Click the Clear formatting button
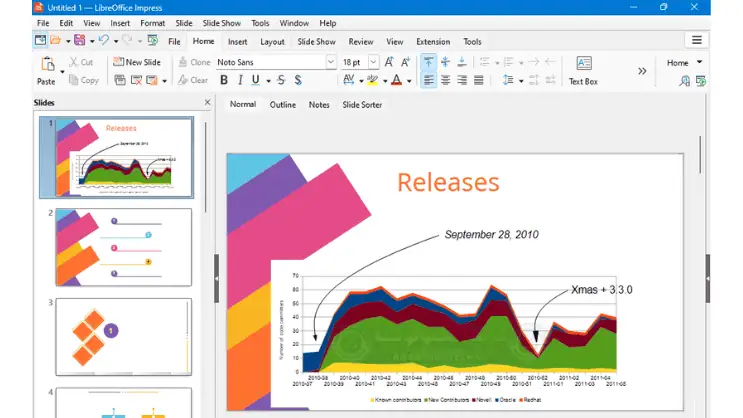This screenshot has width=743, height=418. (x=193, y=80)
